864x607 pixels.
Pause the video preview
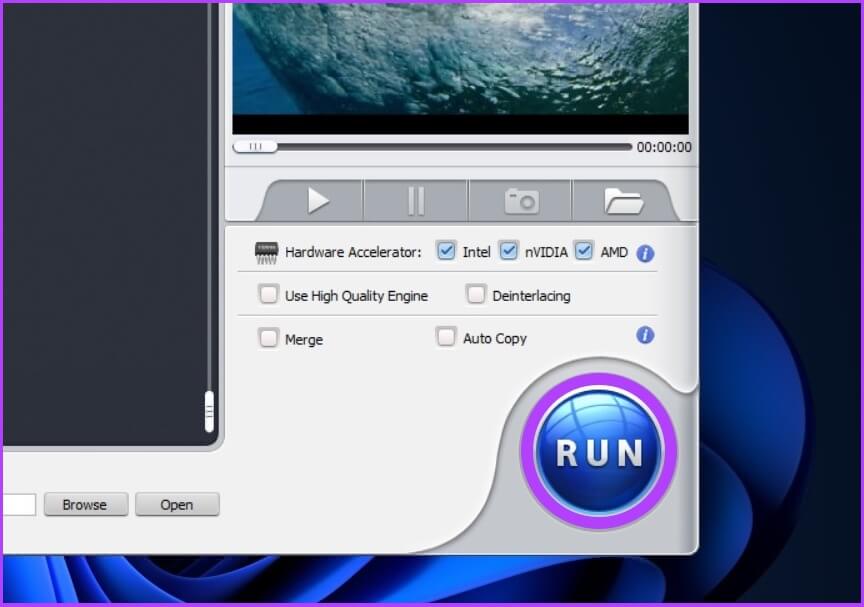(416, 200)
